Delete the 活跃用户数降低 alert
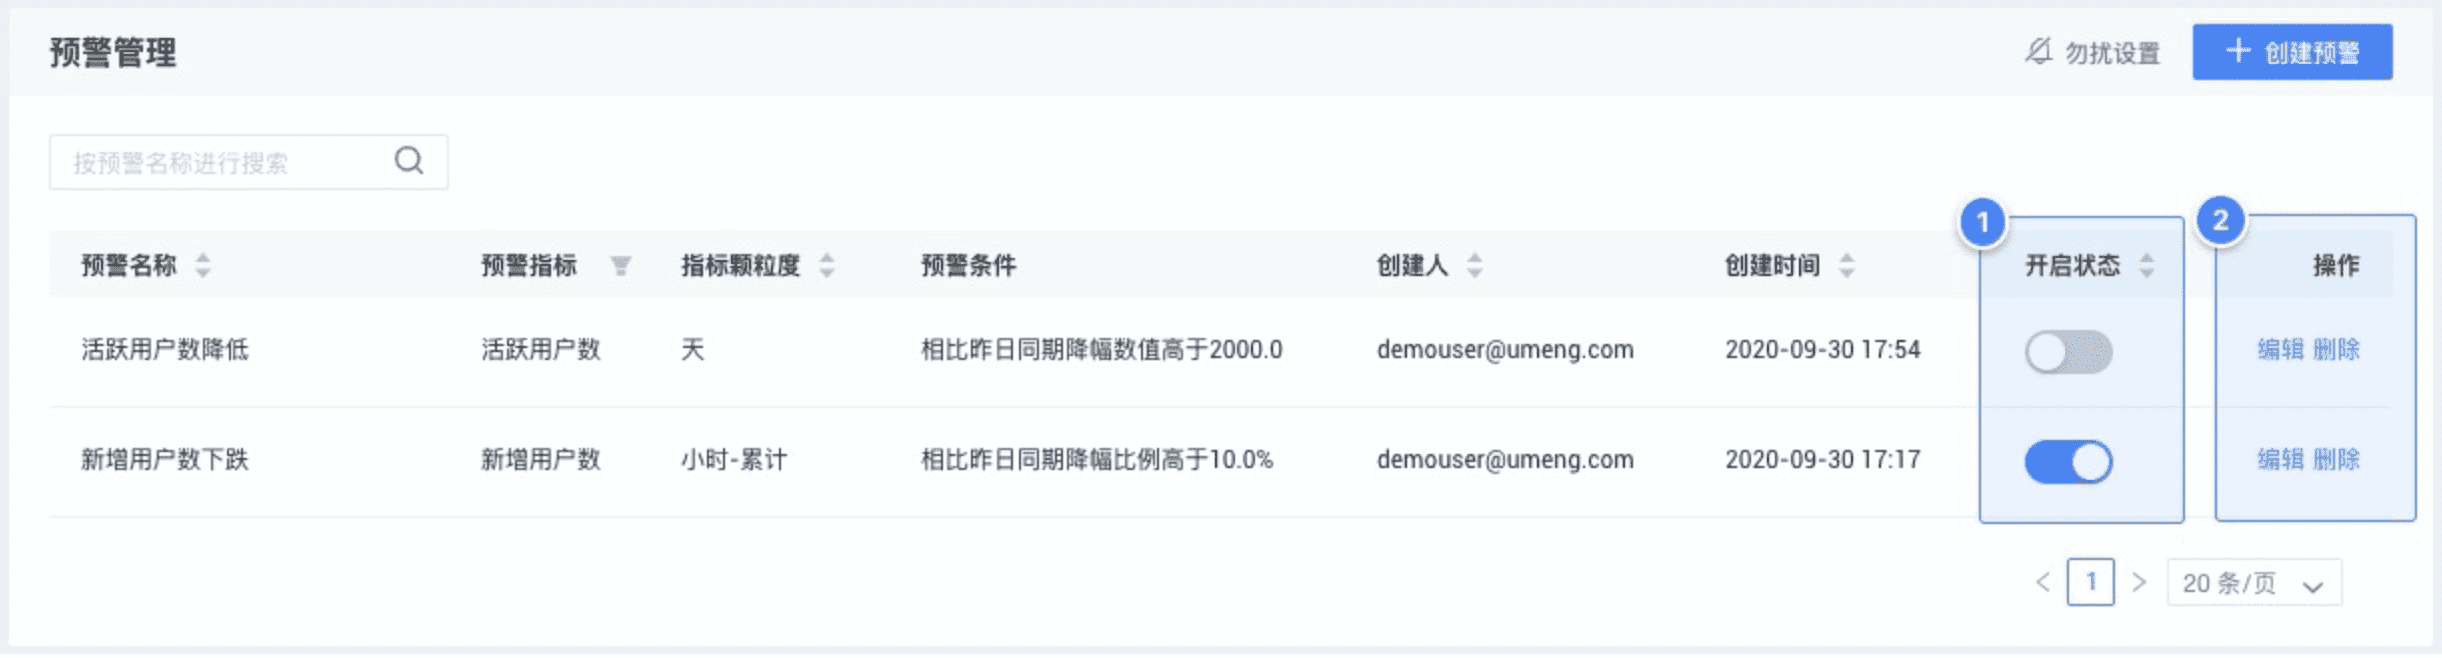This screenshot has width=2442, height=658. 2336,349
